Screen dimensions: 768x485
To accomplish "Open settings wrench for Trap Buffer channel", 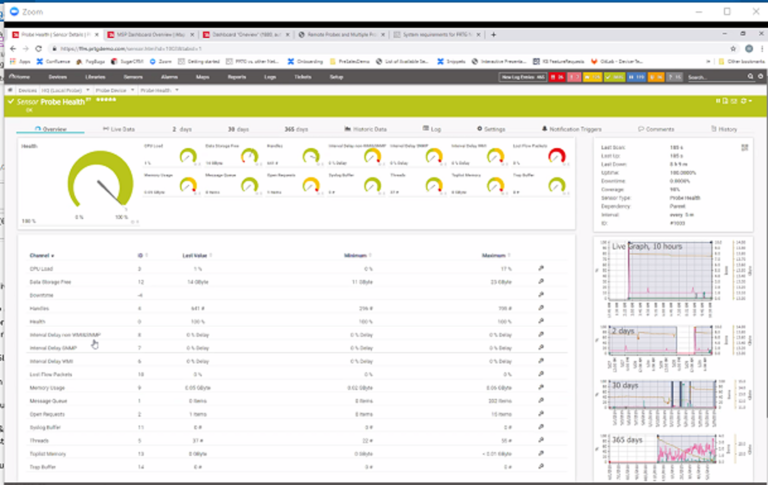I will pos(541,467).
